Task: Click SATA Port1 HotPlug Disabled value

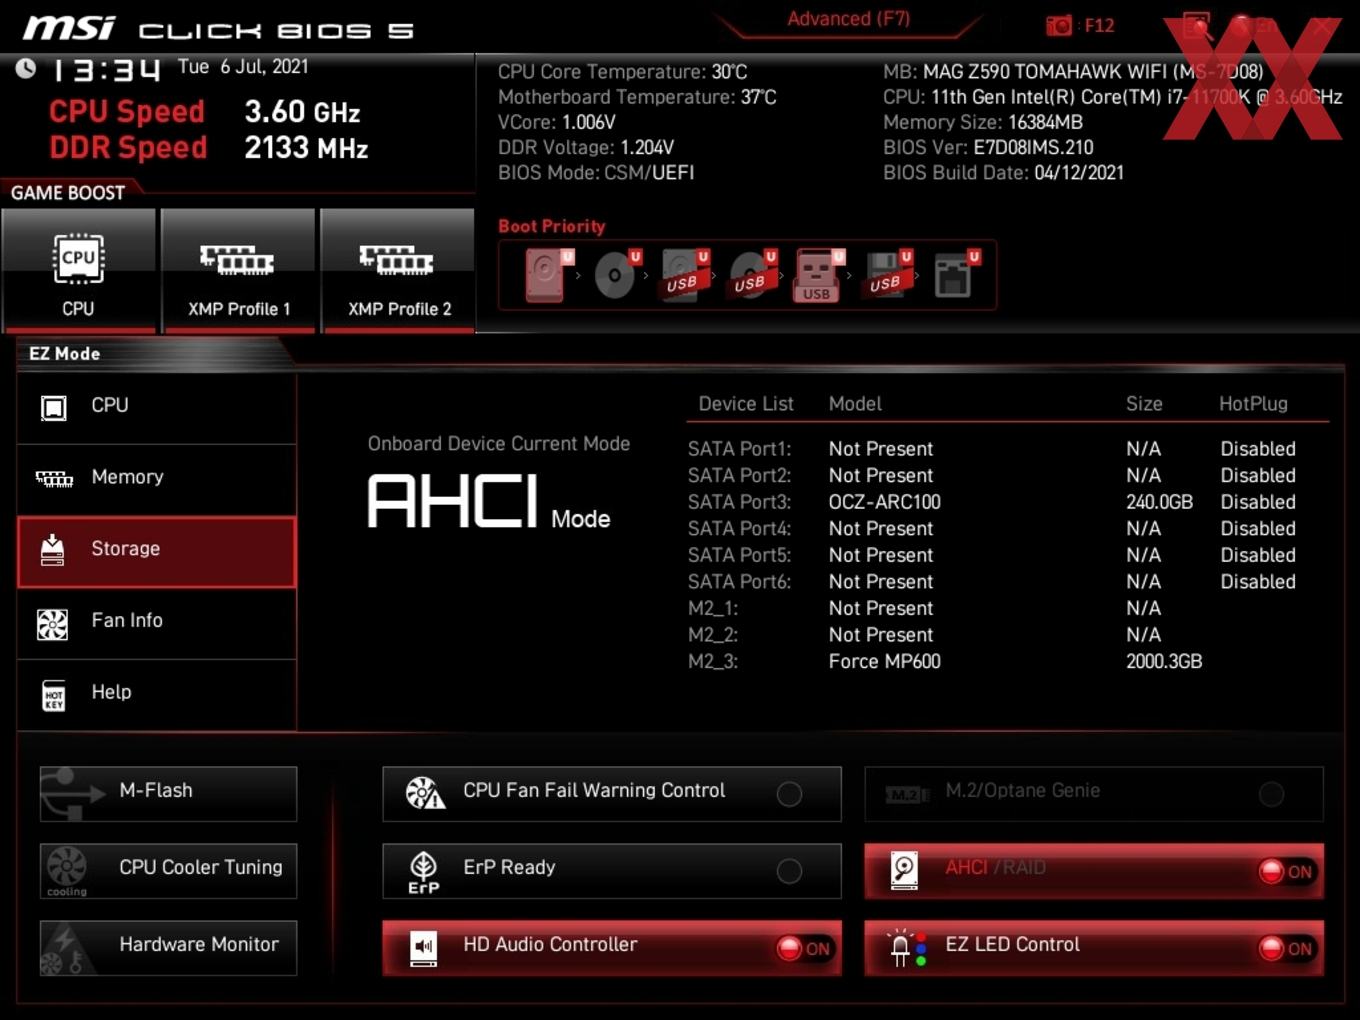Action: click(x=1258, y=449)
